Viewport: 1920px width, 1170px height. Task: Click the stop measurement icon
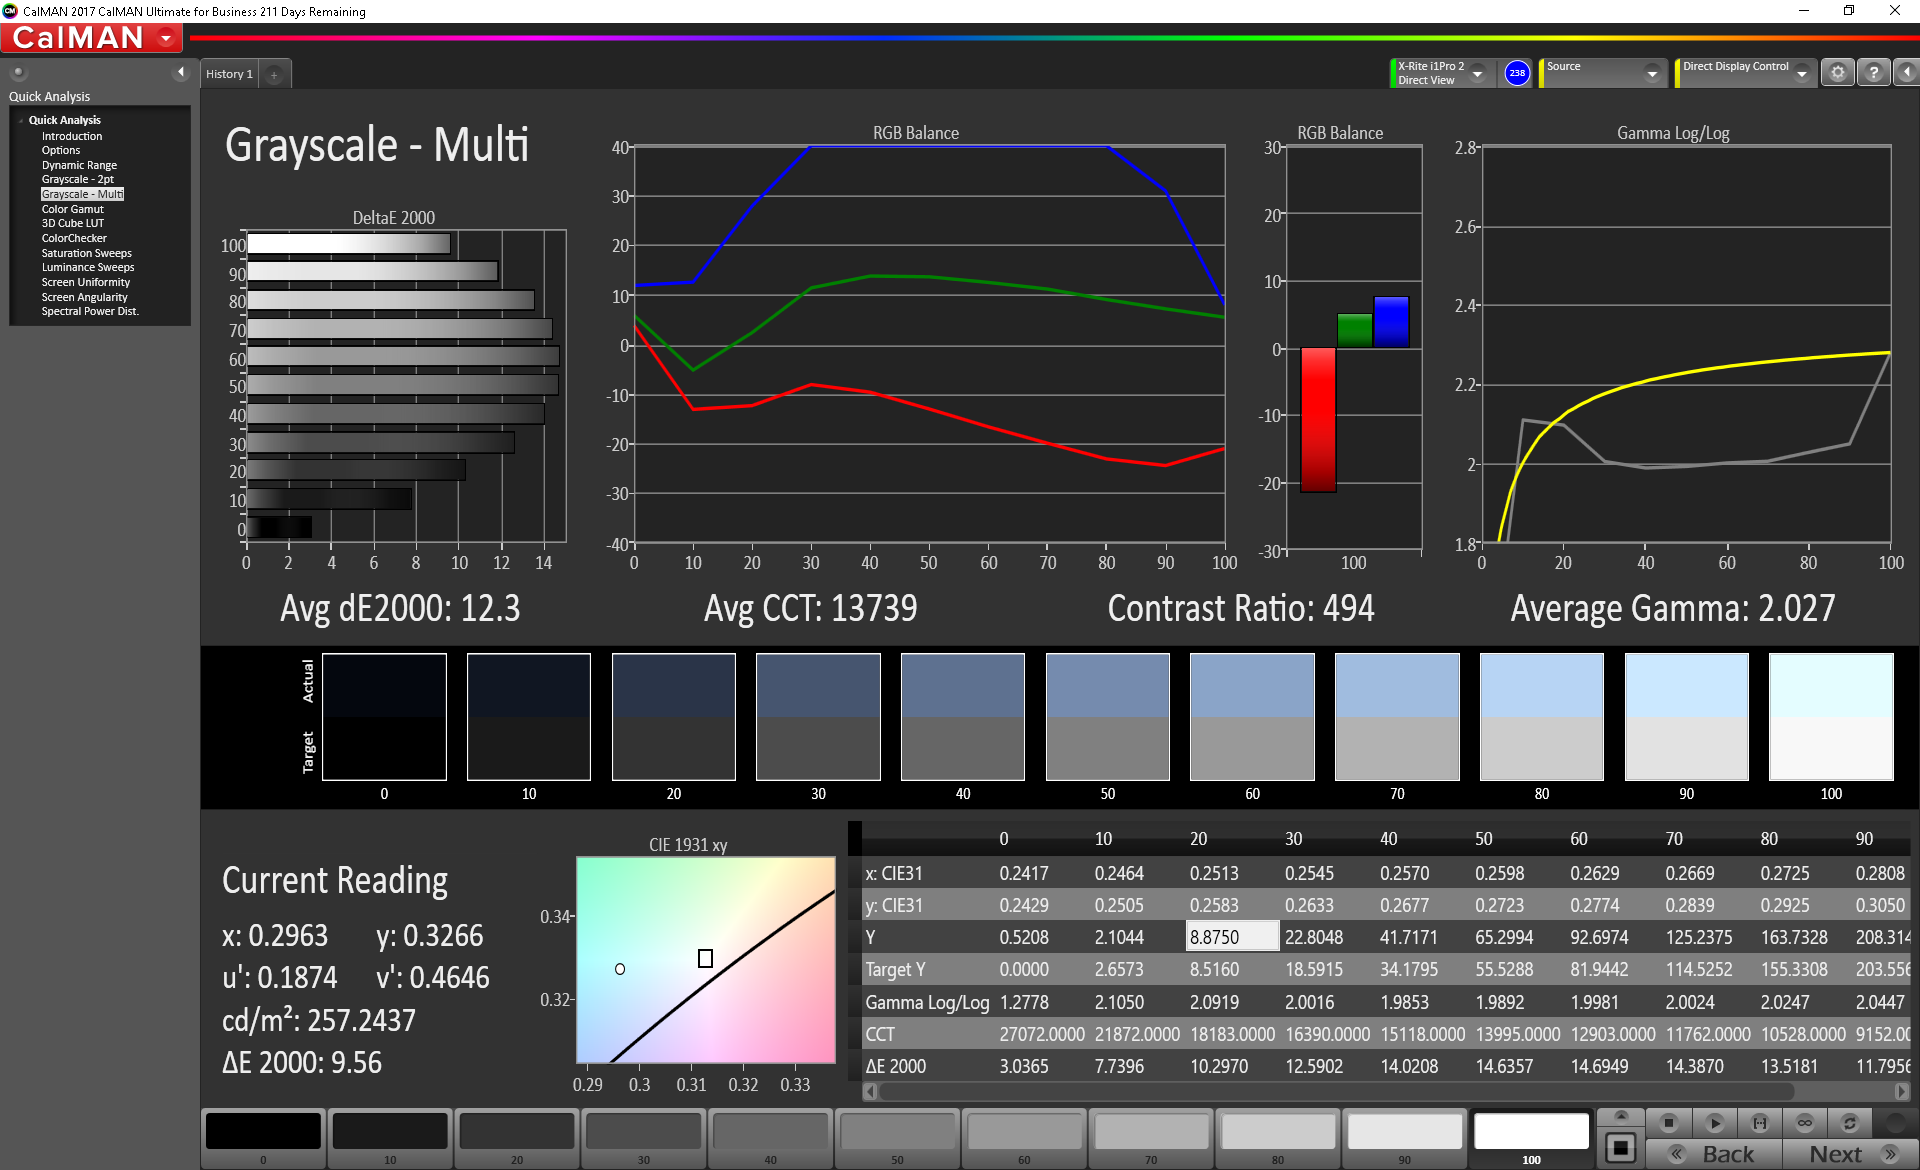(1668, 1123)
